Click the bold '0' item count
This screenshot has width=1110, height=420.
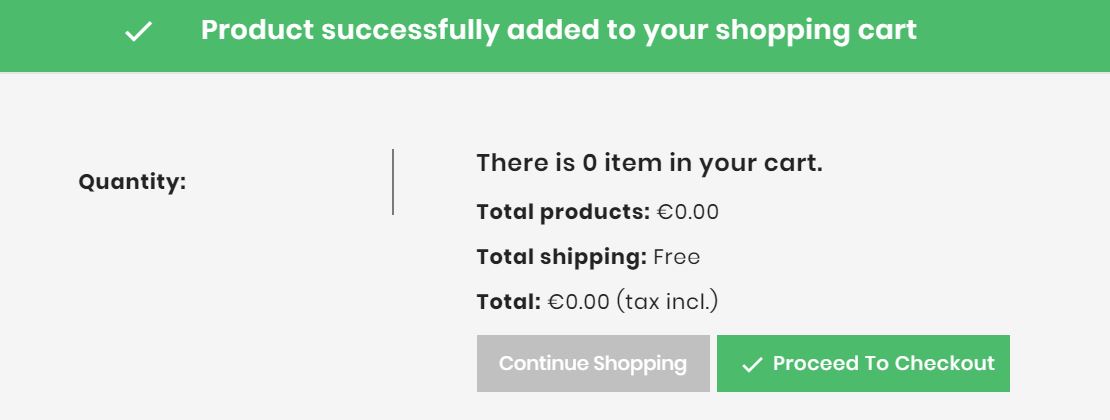pos(590,164)
